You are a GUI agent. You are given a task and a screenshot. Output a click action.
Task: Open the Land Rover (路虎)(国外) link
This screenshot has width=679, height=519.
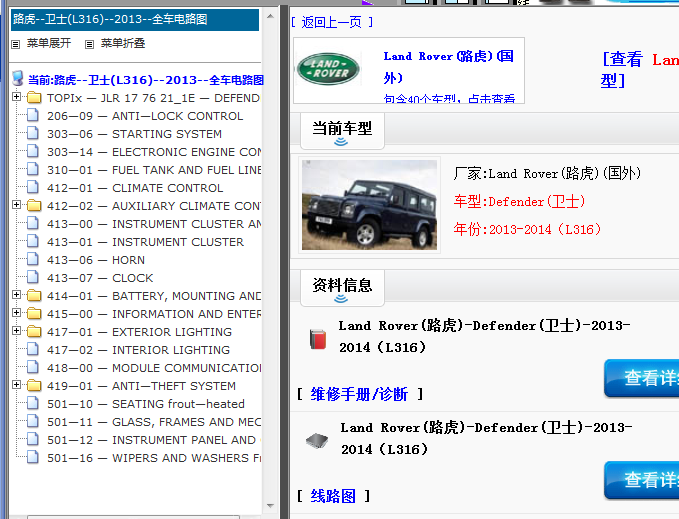(x=449, y=67)
